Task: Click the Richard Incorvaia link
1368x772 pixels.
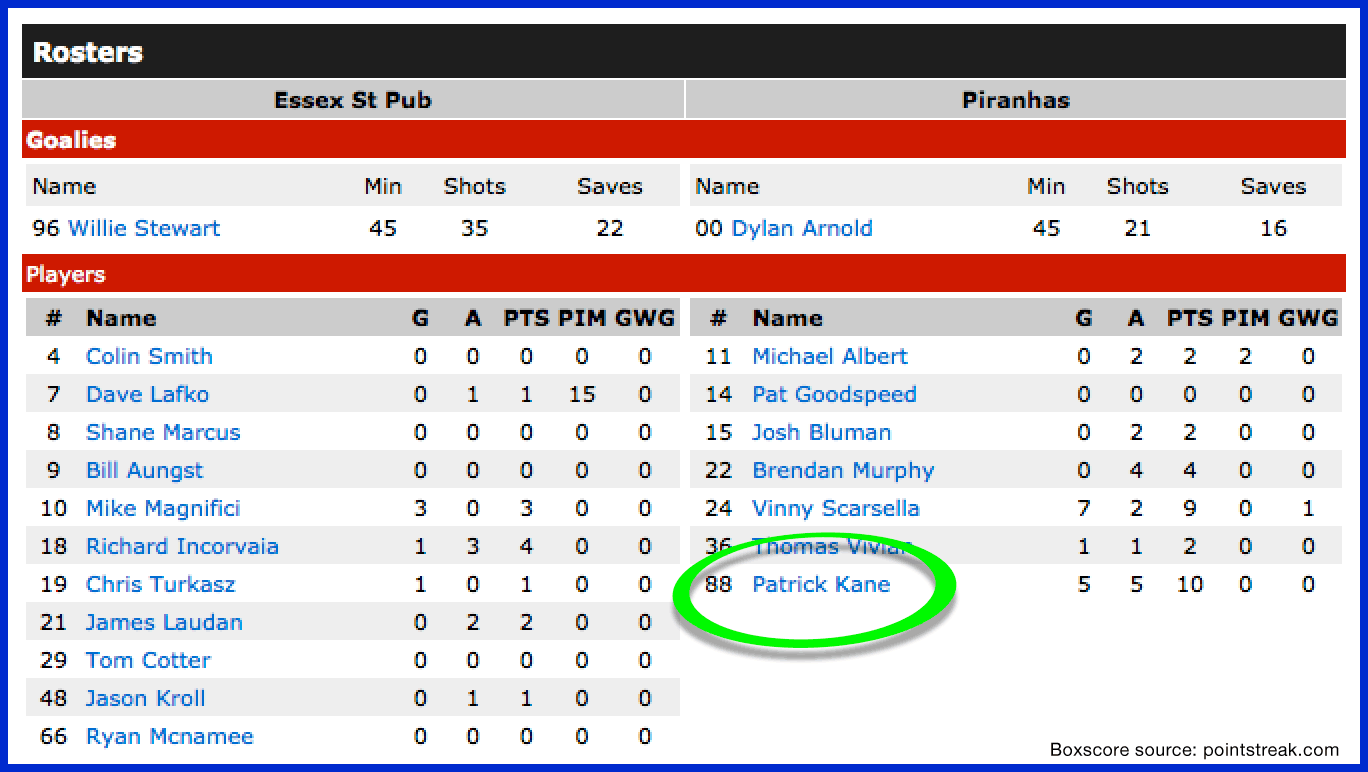Action: click(182, 546)
